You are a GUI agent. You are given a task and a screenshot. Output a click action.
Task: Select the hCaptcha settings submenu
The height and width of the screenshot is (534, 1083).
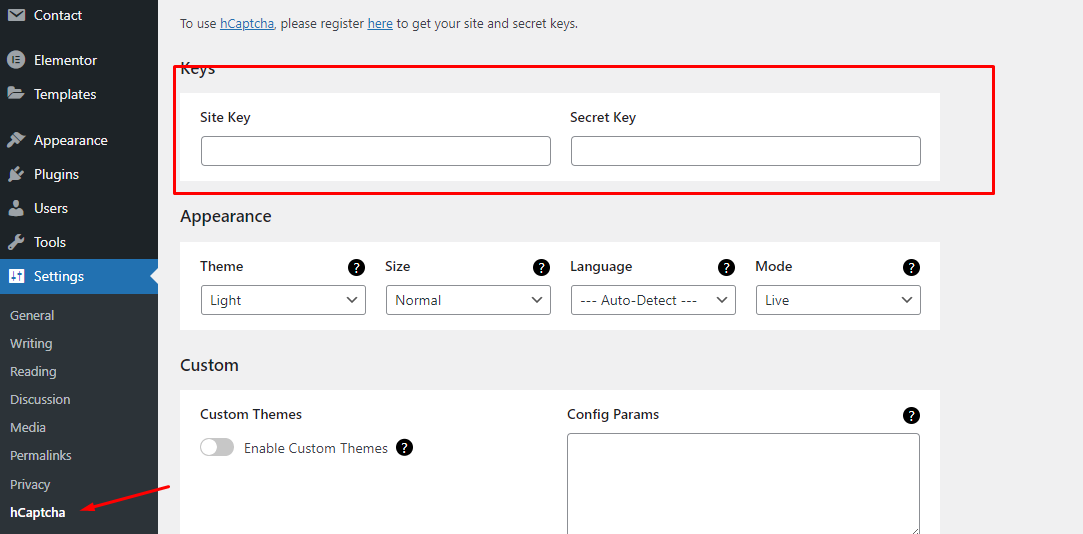37,513
